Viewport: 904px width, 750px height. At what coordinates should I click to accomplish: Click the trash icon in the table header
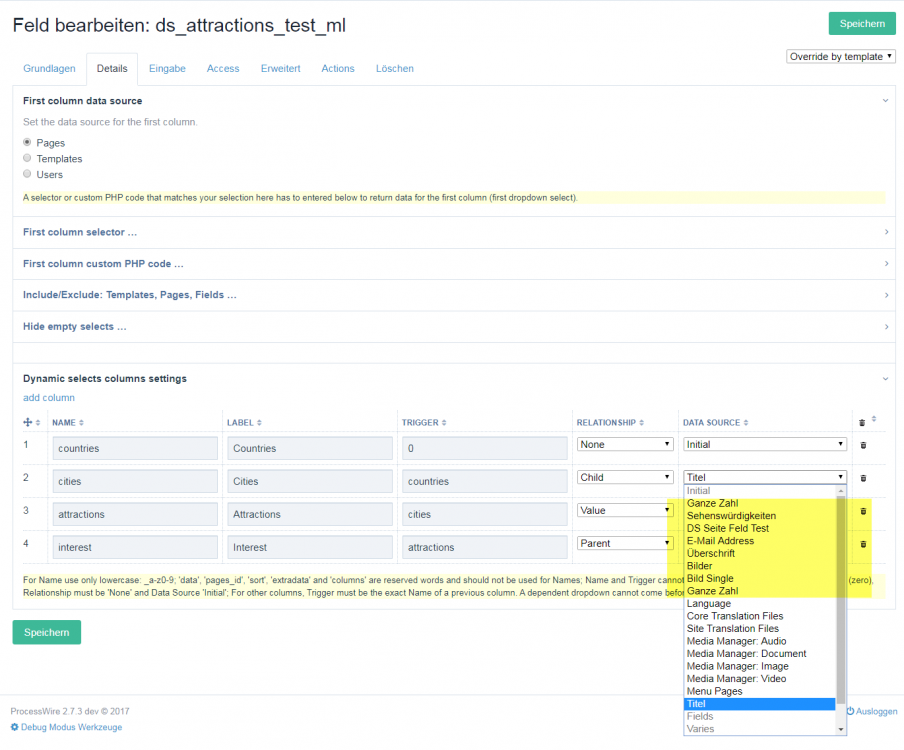[862, 421]
